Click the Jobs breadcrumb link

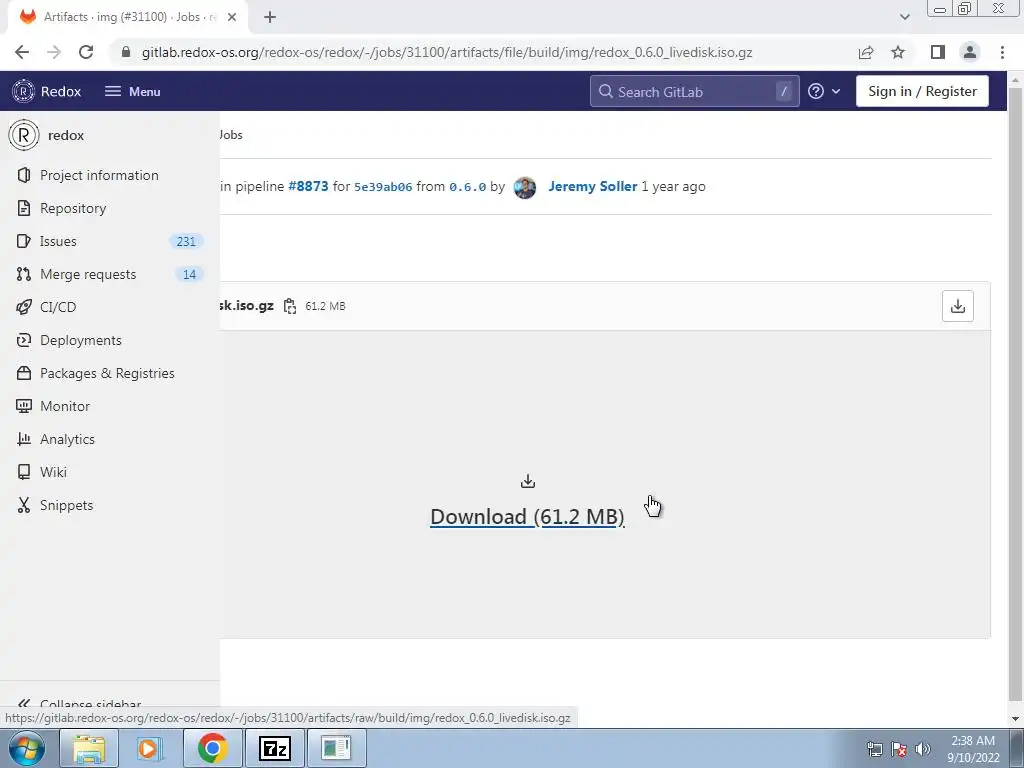[231, 135]
